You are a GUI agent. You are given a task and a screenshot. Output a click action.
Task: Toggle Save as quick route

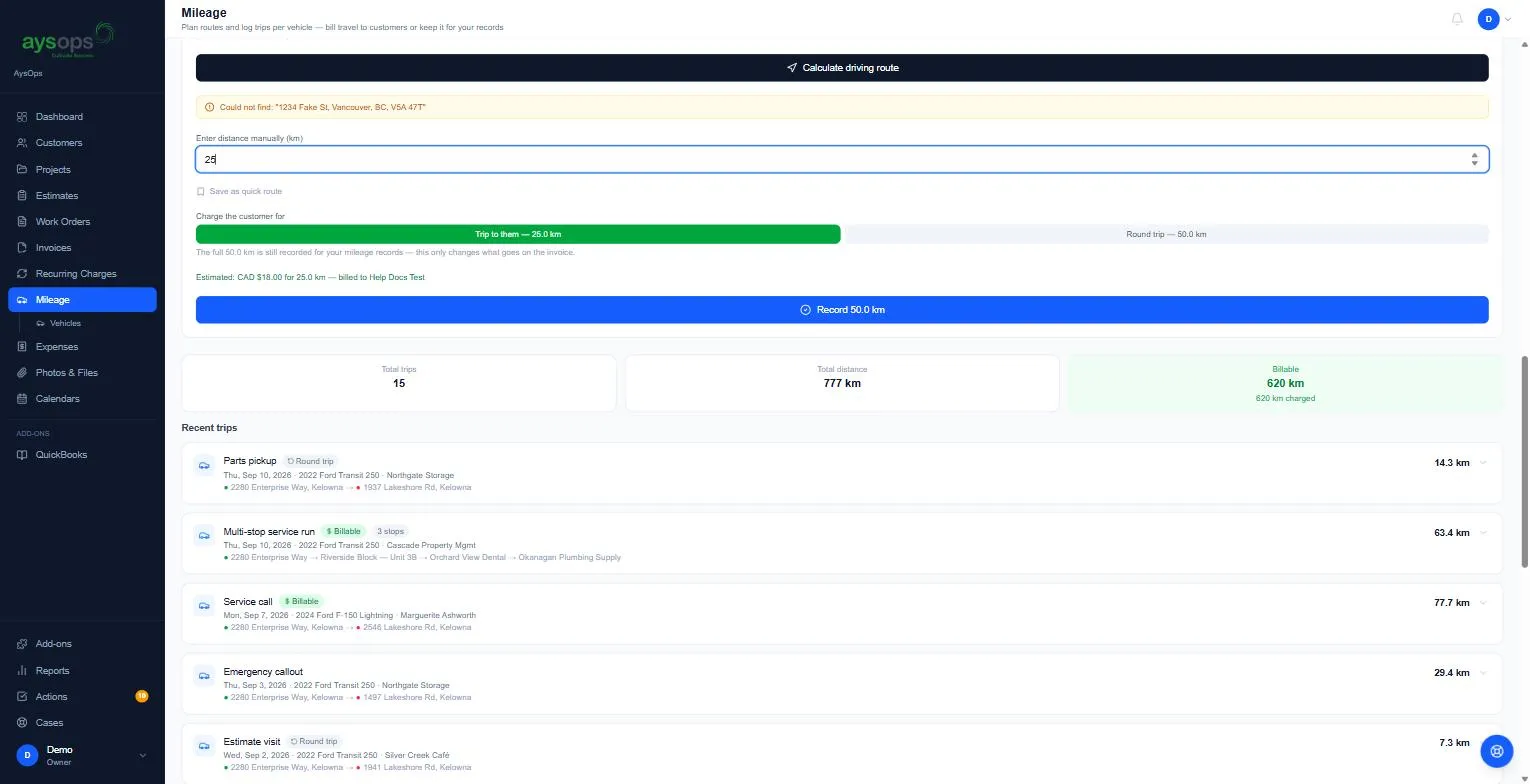click(239, 191)
